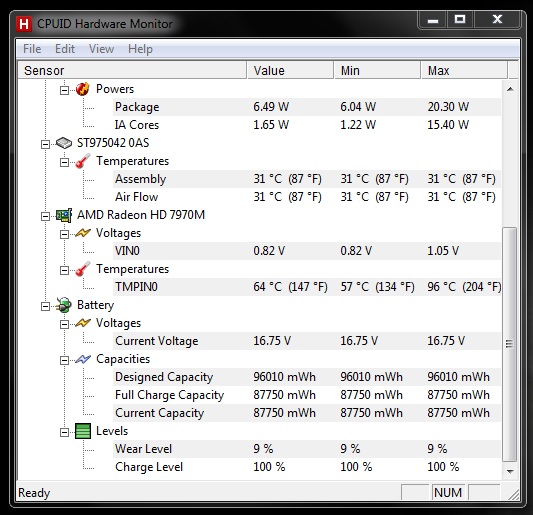
Task: Click the green Levels icon
Action: (83, 431)
